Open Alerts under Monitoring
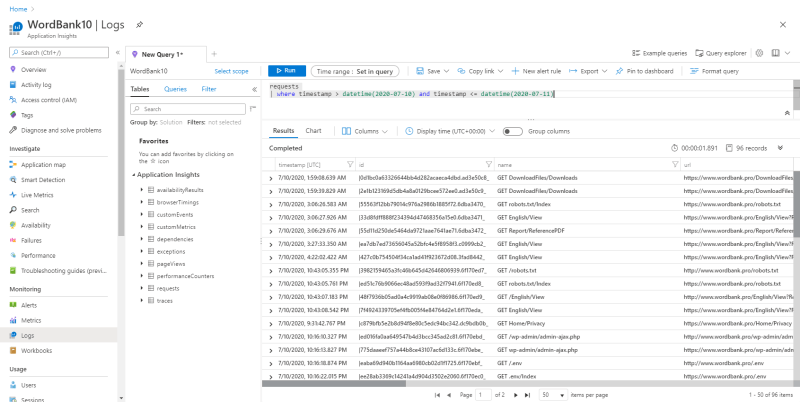Image resolution: width=800 pixels, height=402 pixels. [x=29, y=305]
